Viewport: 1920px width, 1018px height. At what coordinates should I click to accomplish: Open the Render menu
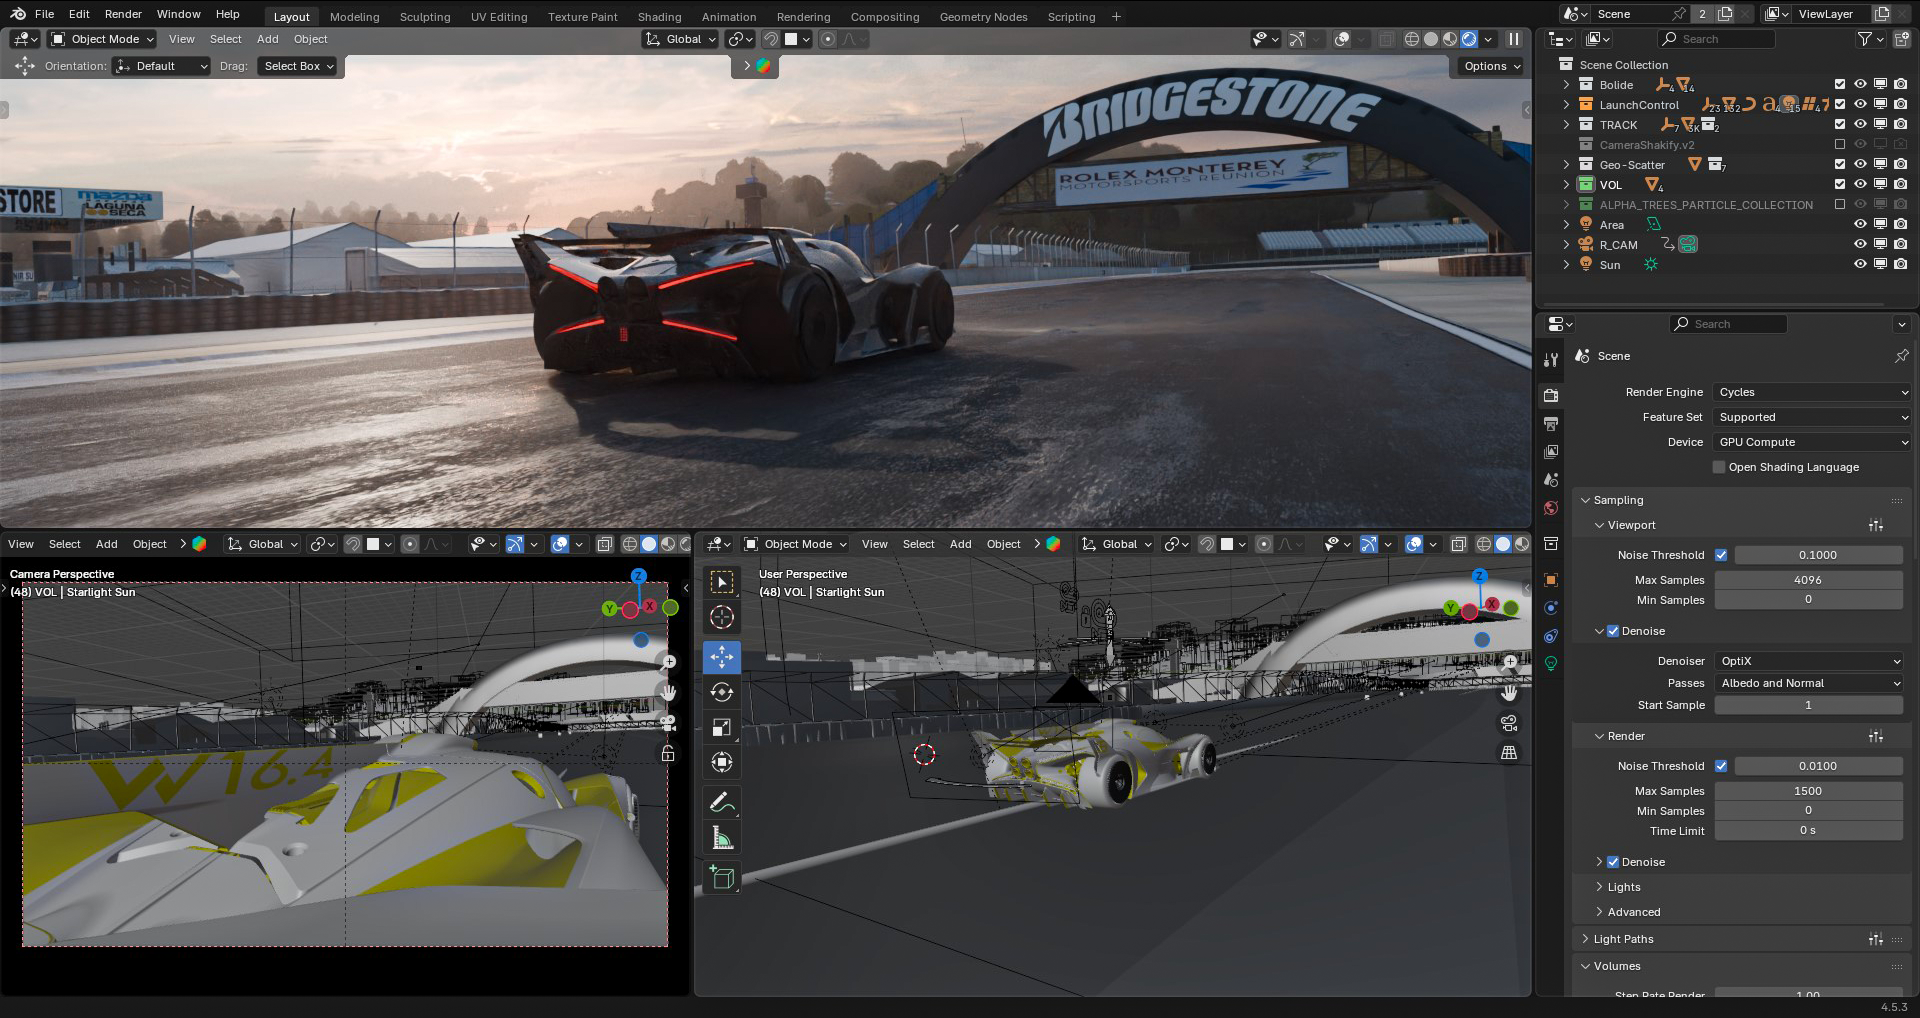pos(123,14)
